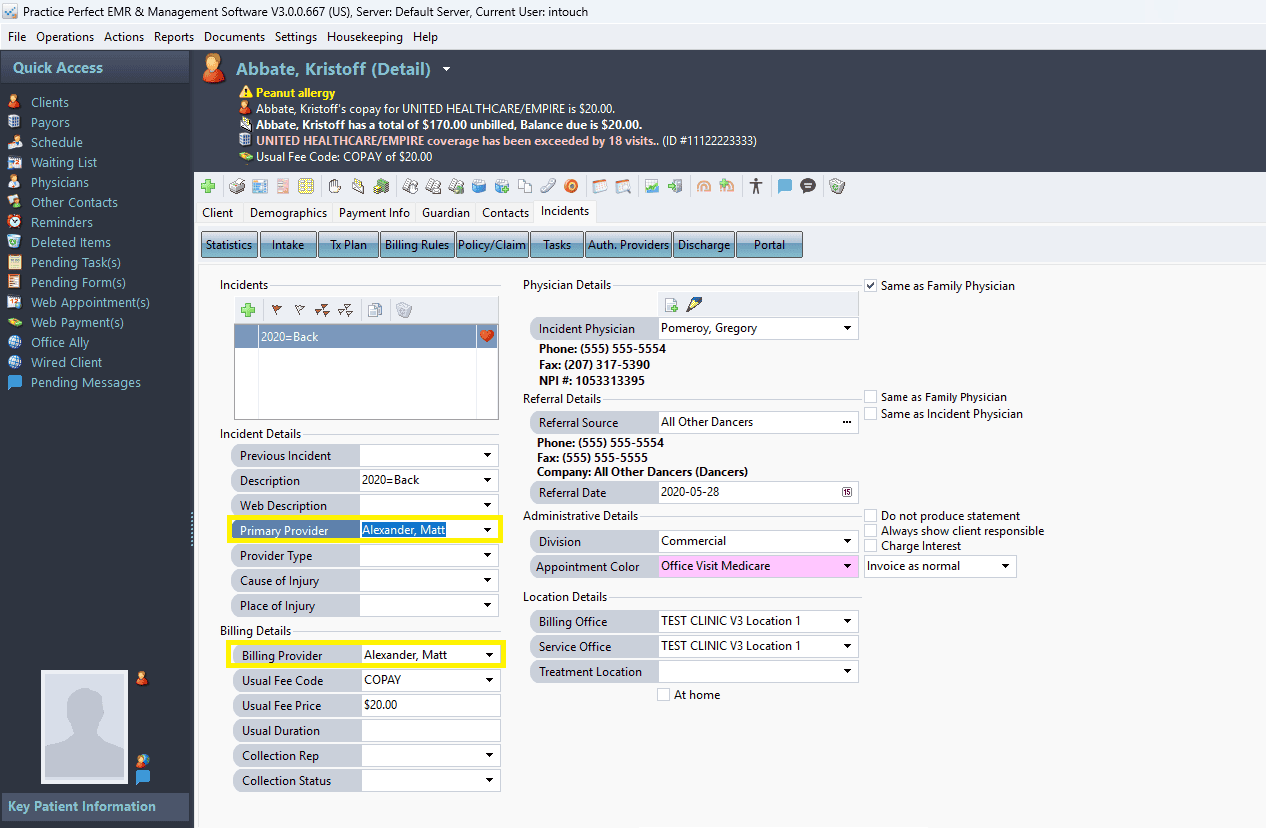Check the Charge Interest box
This screenshot has height=828, width=1266.
[871, 546]
